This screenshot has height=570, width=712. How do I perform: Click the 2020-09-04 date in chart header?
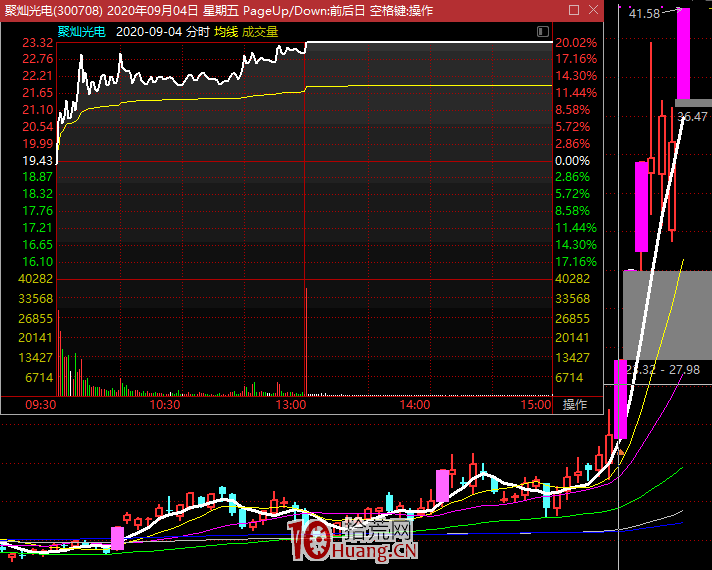[x=148, y=31]
